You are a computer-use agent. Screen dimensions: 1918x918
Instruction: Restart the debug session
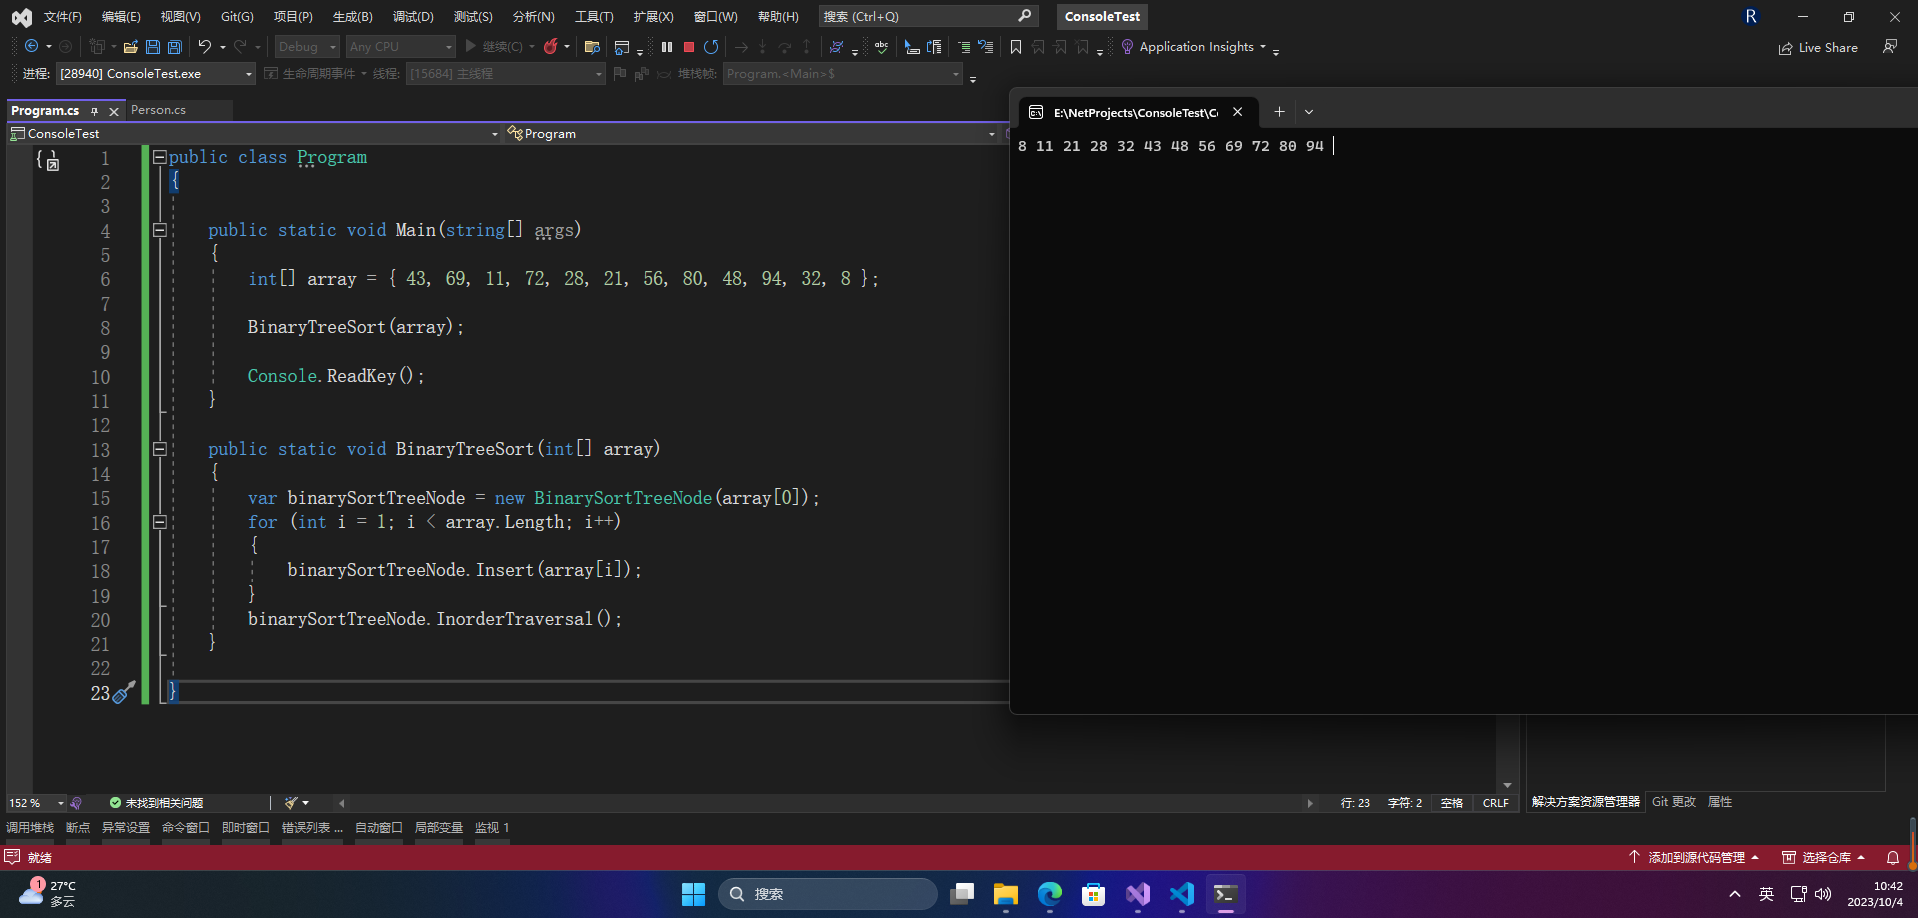711,46
